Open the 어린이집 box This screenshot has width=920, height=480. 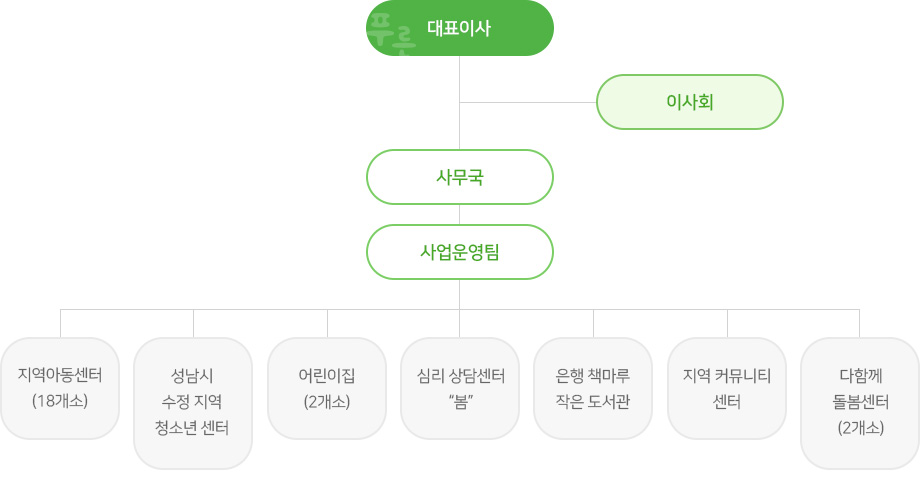pyautogui.click(x=327, y=388)
